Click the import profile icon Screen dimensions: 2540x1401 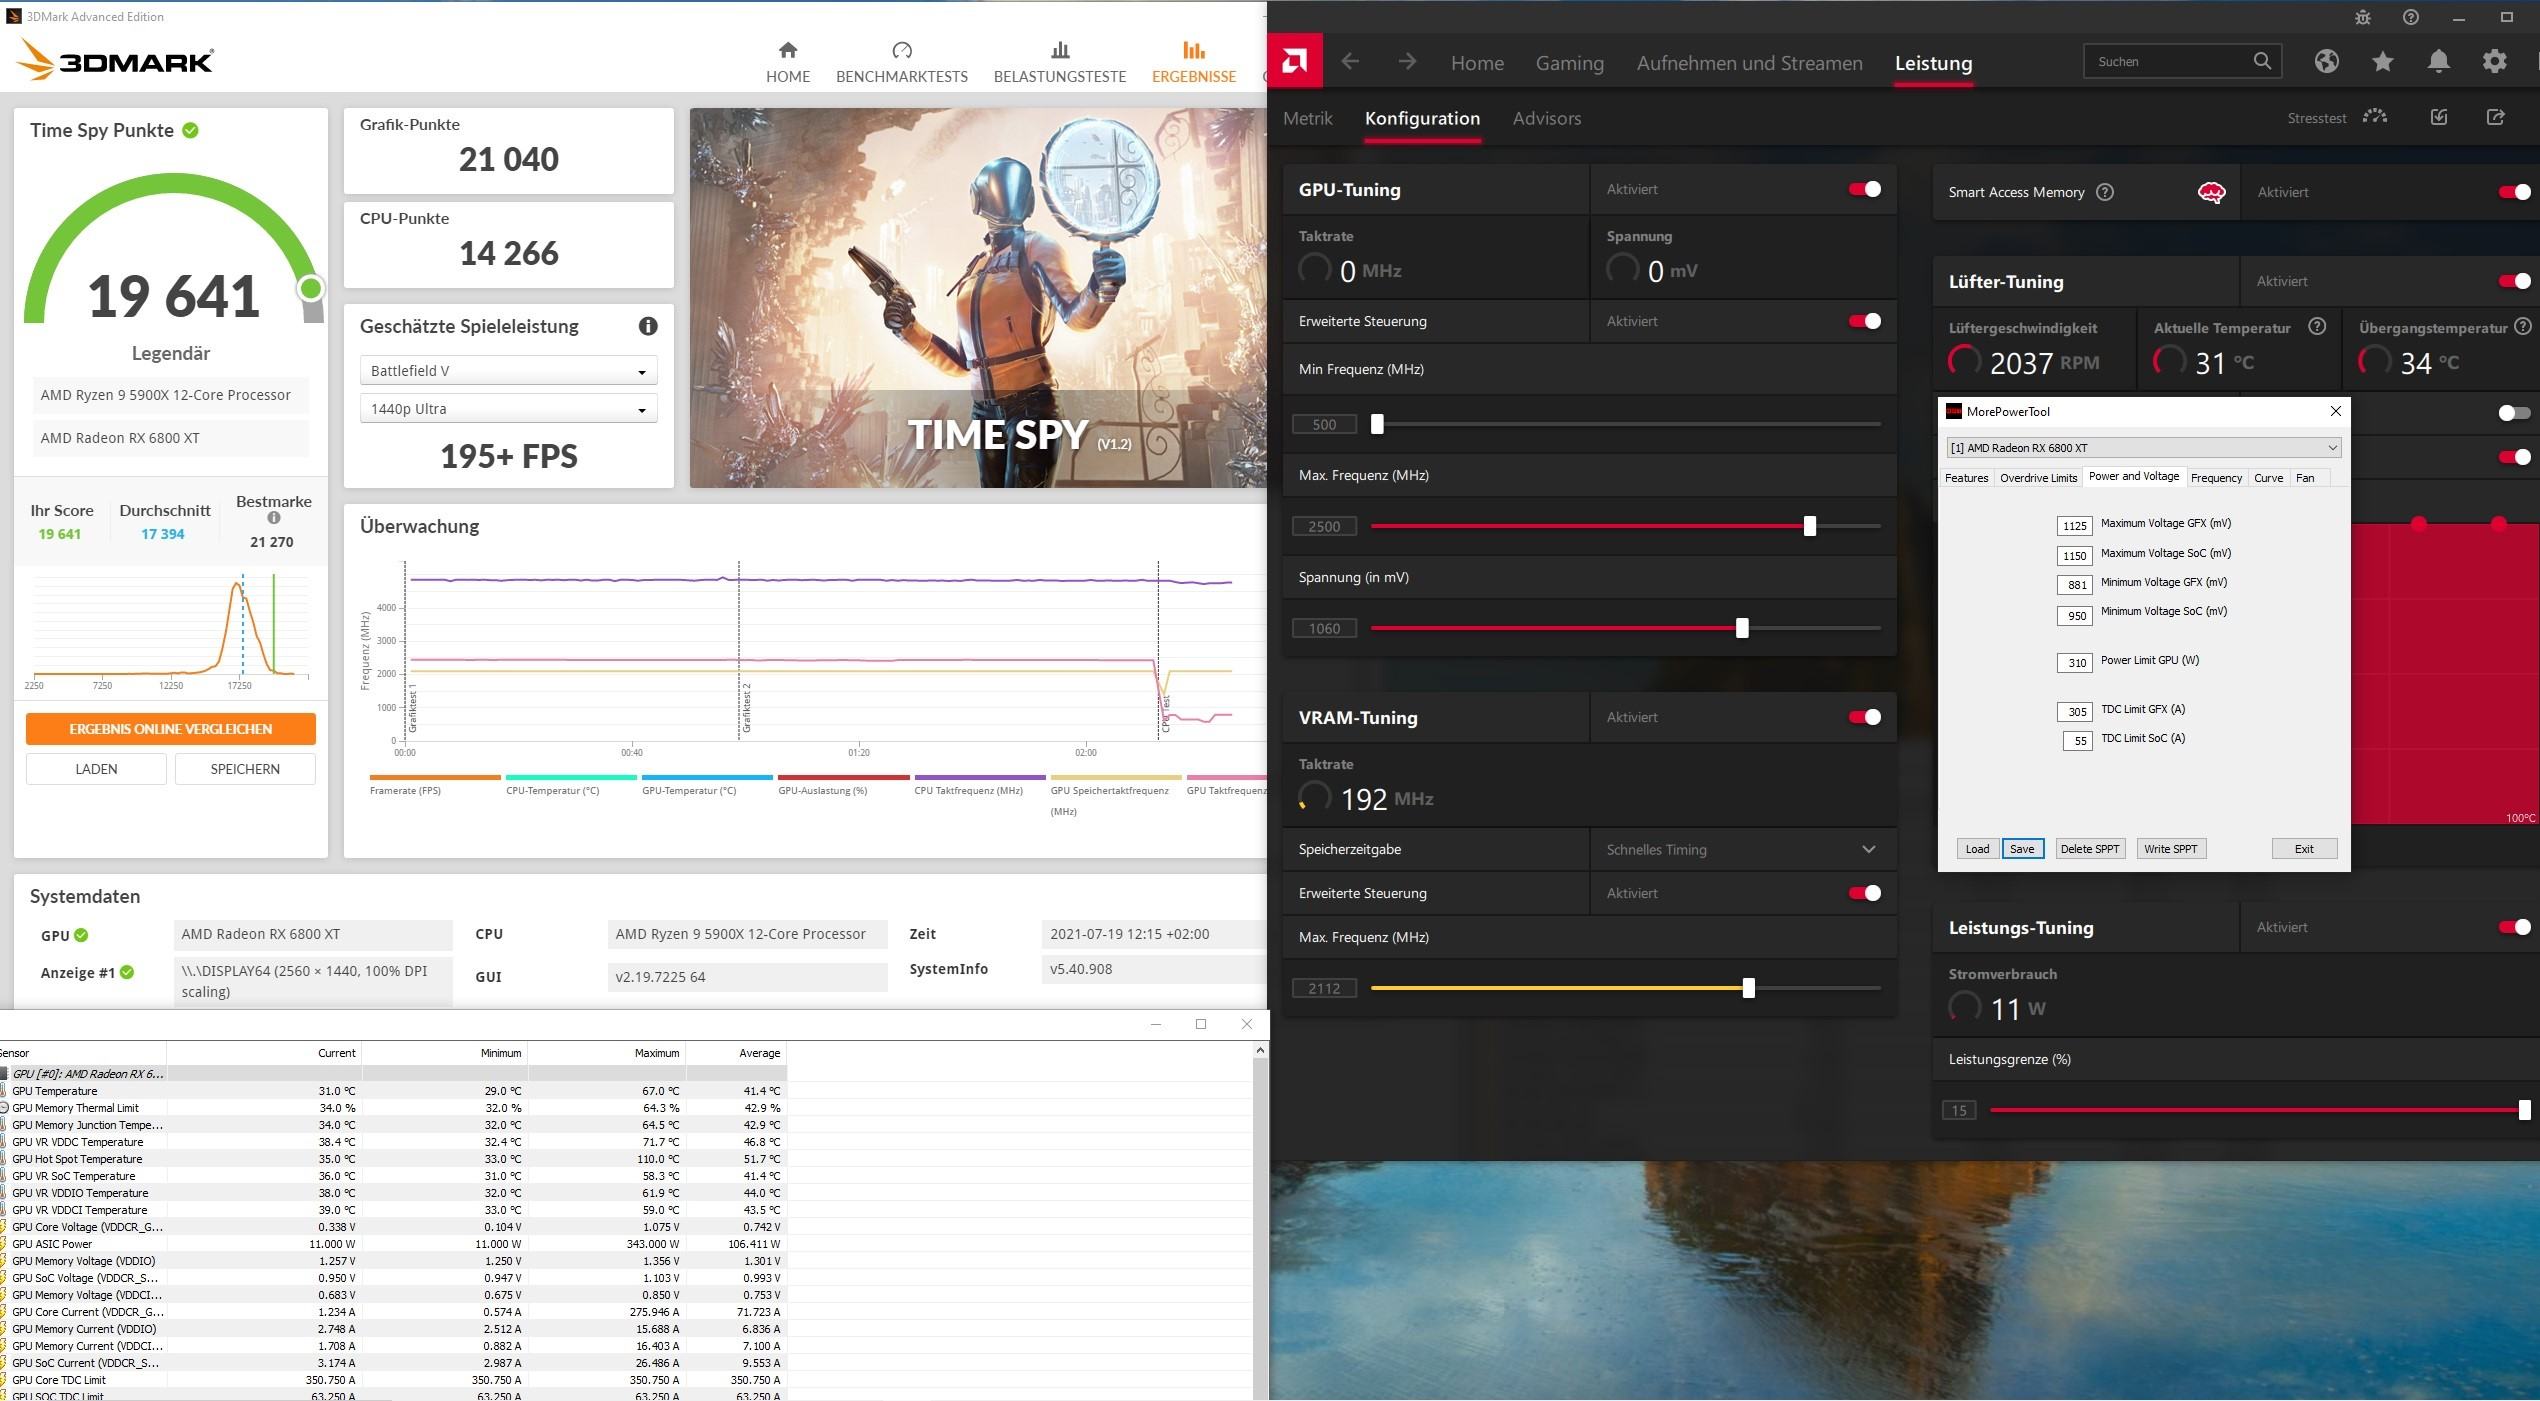2439,117
